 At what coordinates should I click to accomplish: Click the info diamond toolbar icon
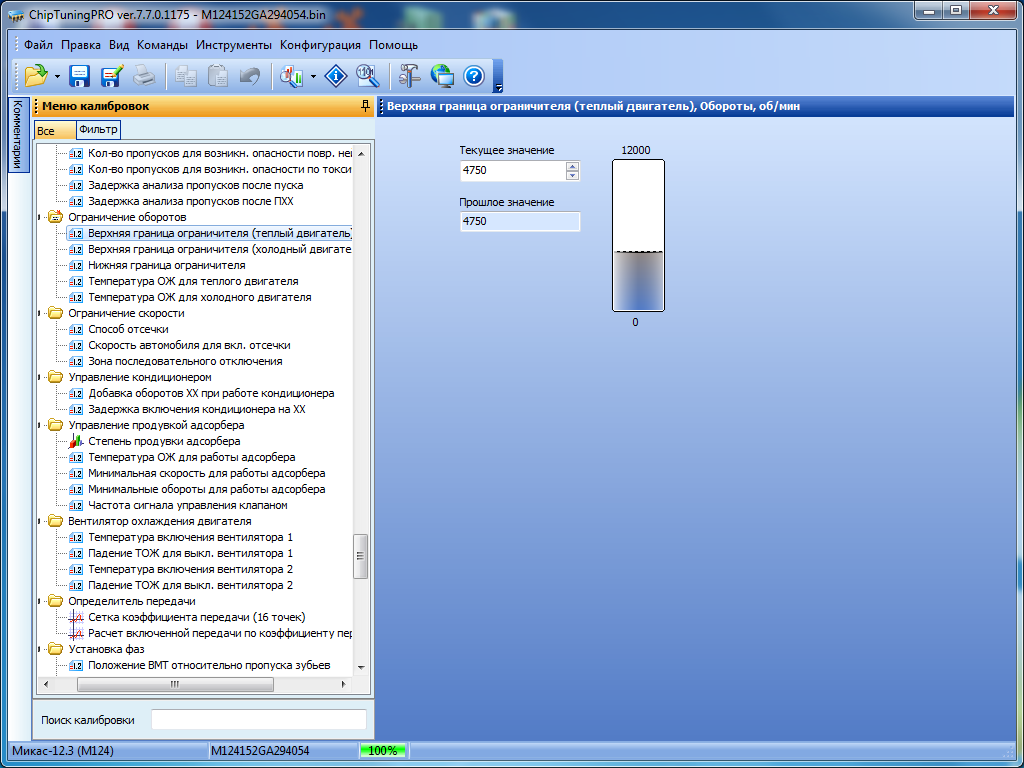(337, 75)
